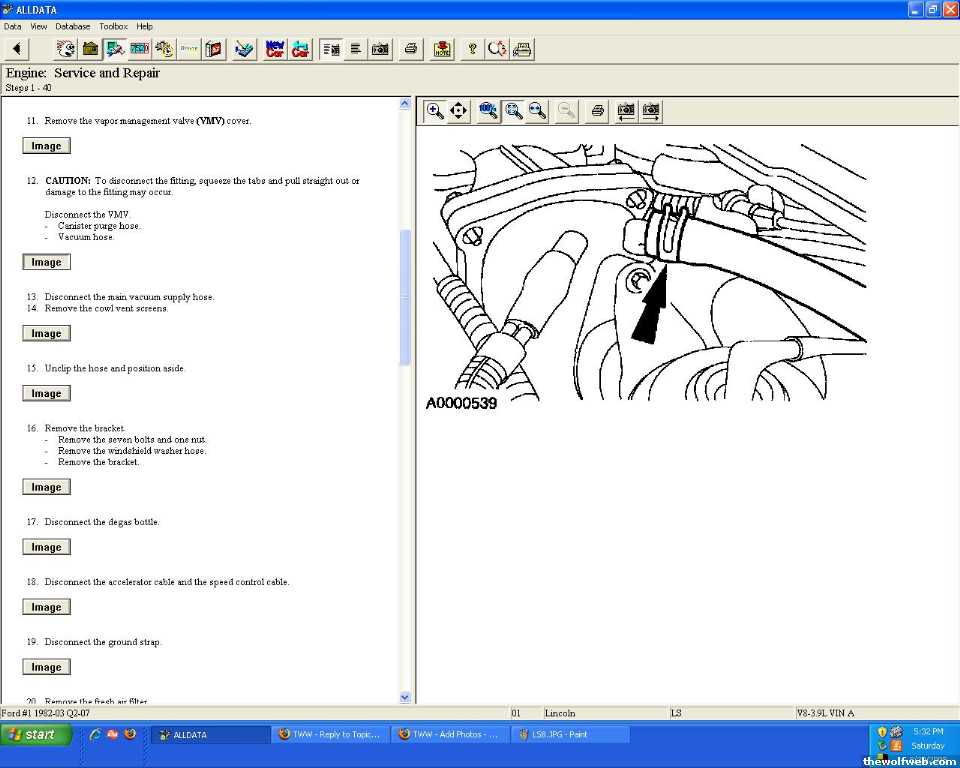Print the diagram from image toolbar
This screenshot has width=960, height=768.
tap(597, 111)
